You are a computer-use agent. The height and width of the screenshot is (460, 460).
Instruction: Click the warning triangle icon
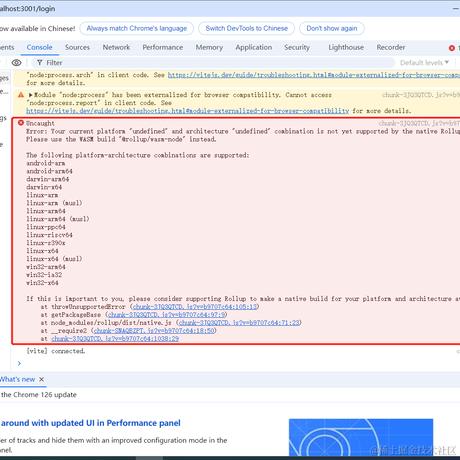click(x=21, y=95)
